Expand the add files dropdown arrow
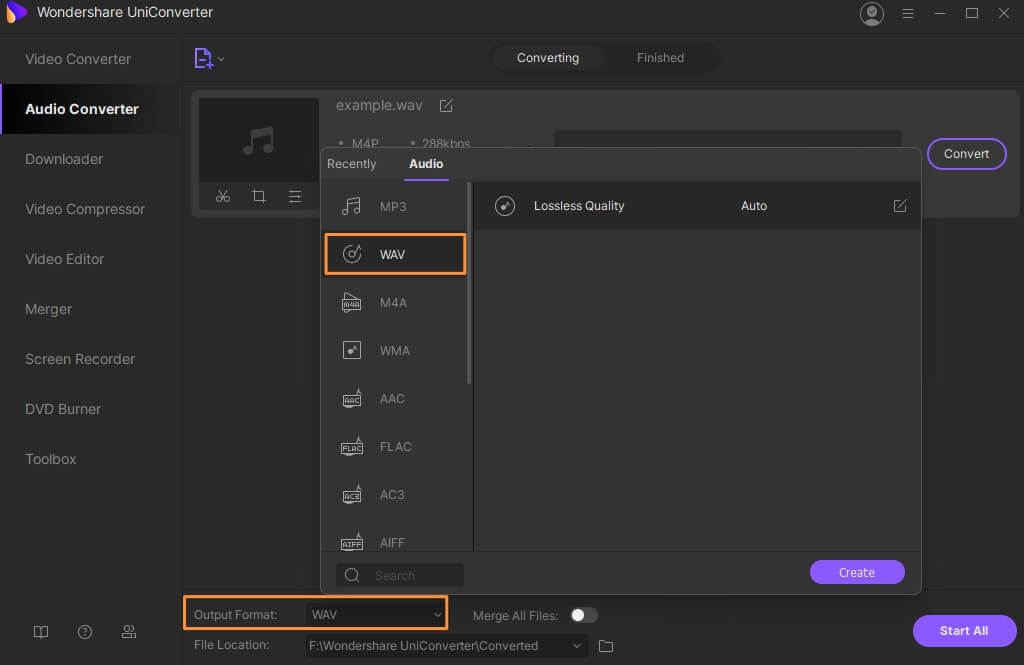 [x=221, y=59]
